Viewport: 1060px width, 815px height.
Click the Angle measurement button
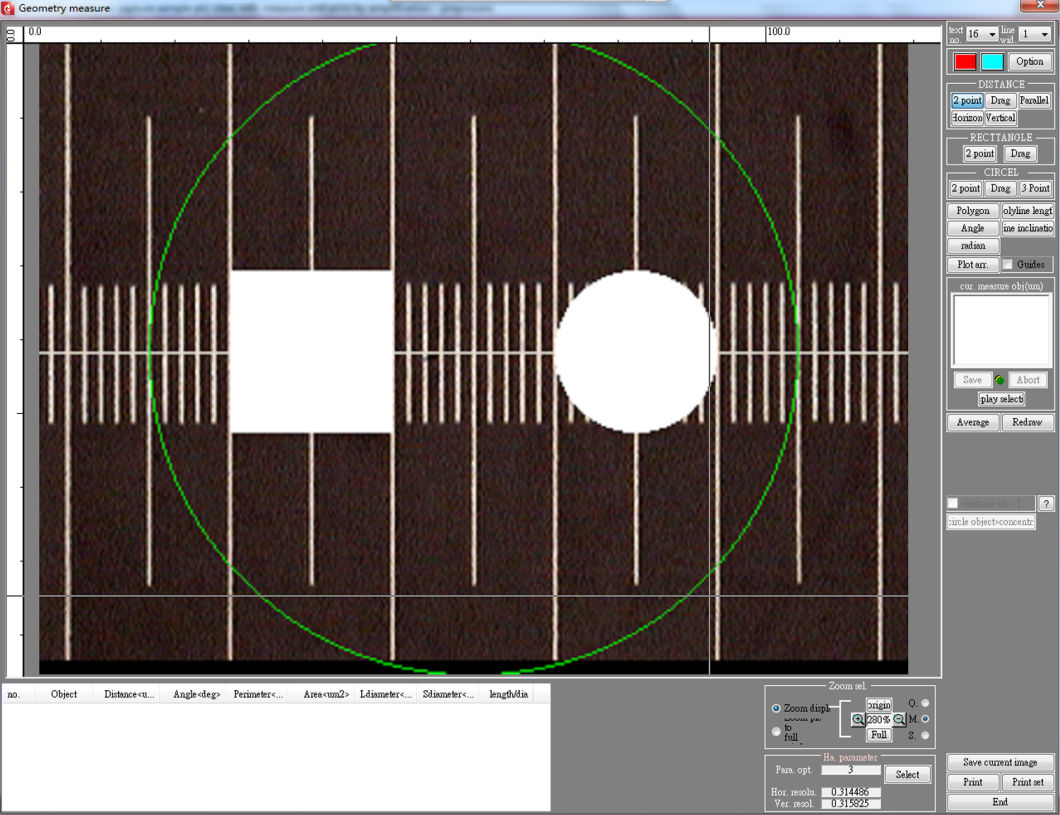[x=973, y=228]
